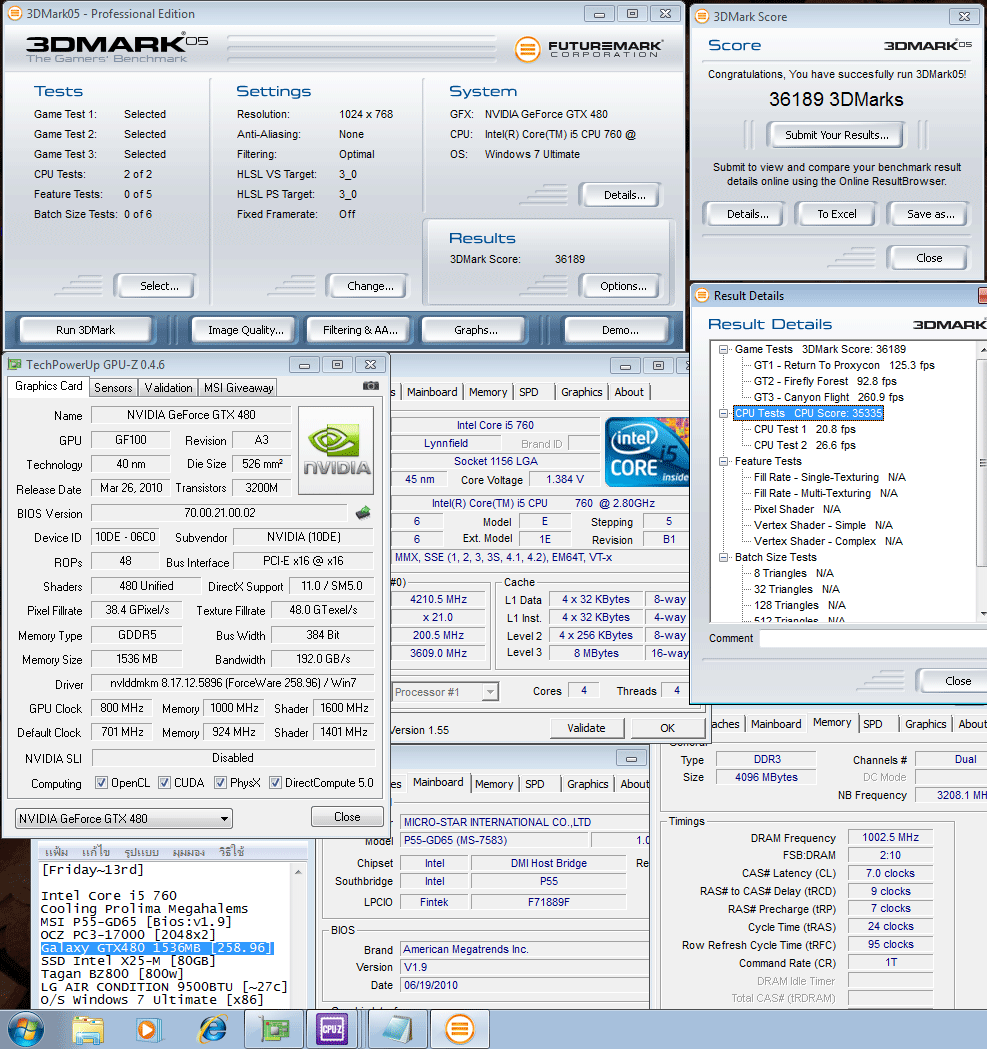Open About tab in top CPU-Z window
Viewport: 987px width, 1049px height.
point(629,392)
